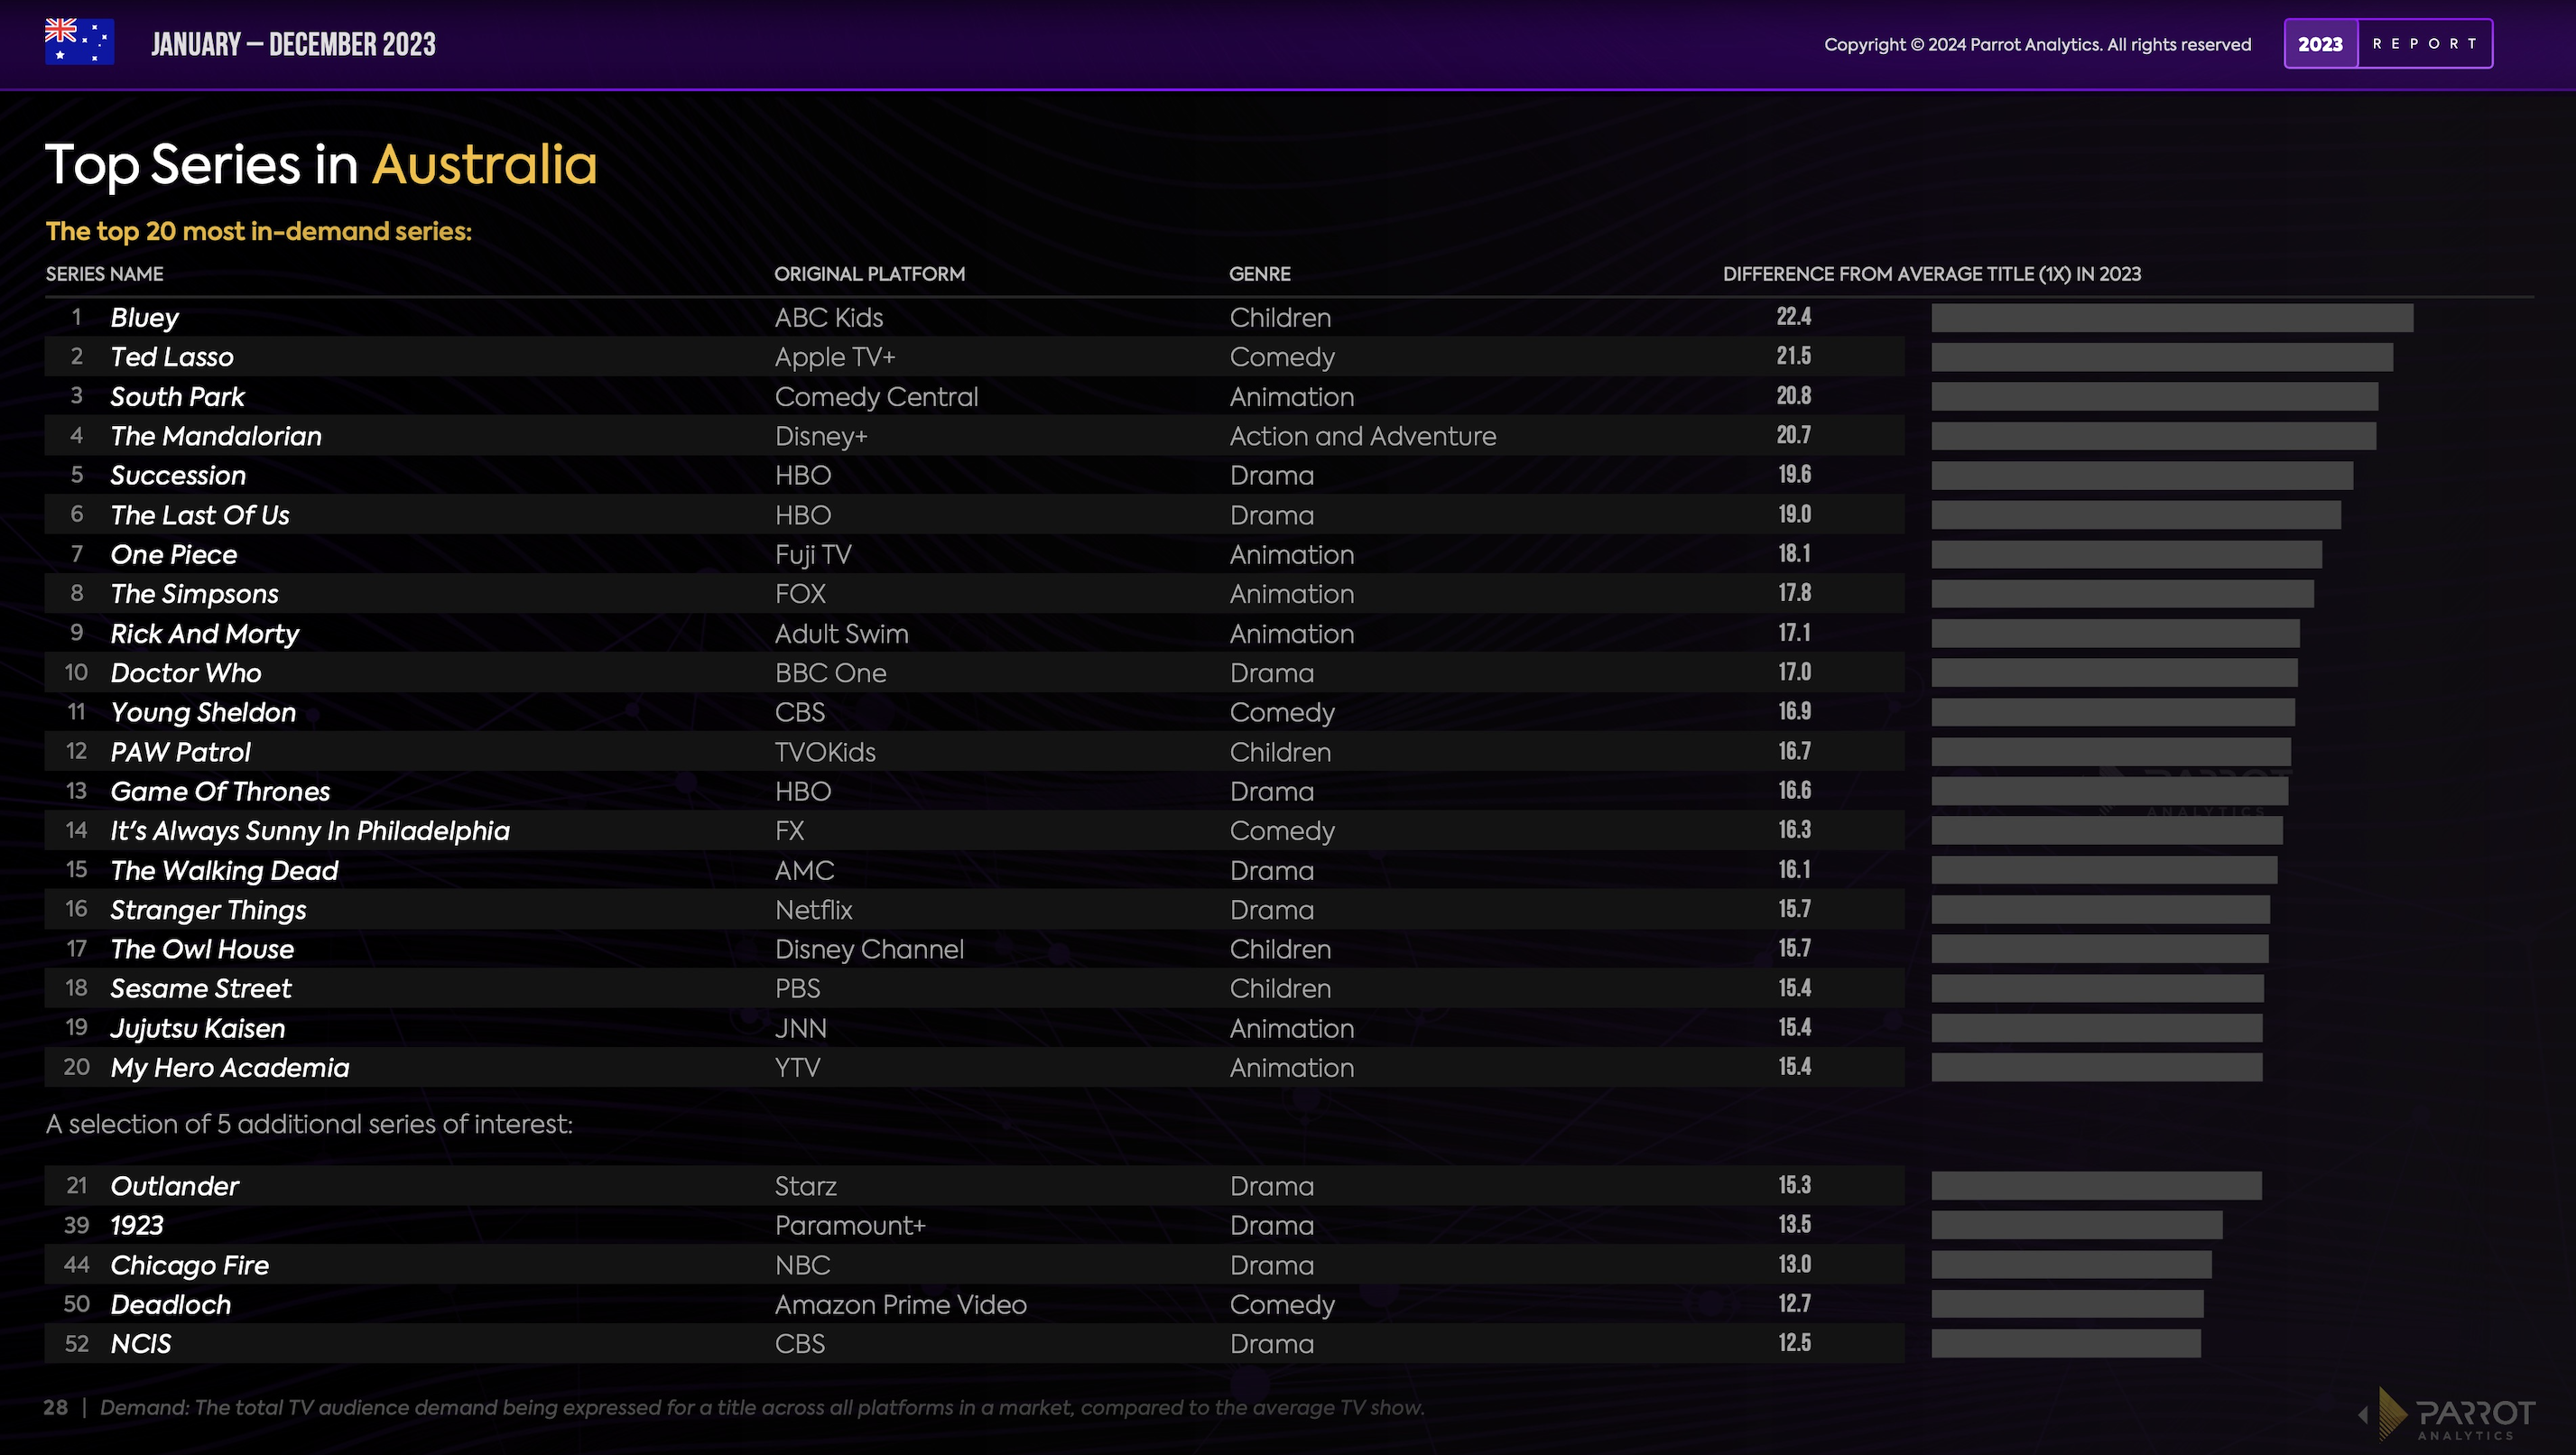Select Amazon Prime Video platform cell
This screenshot has height=1455, width=2576.
(901, 1305)
